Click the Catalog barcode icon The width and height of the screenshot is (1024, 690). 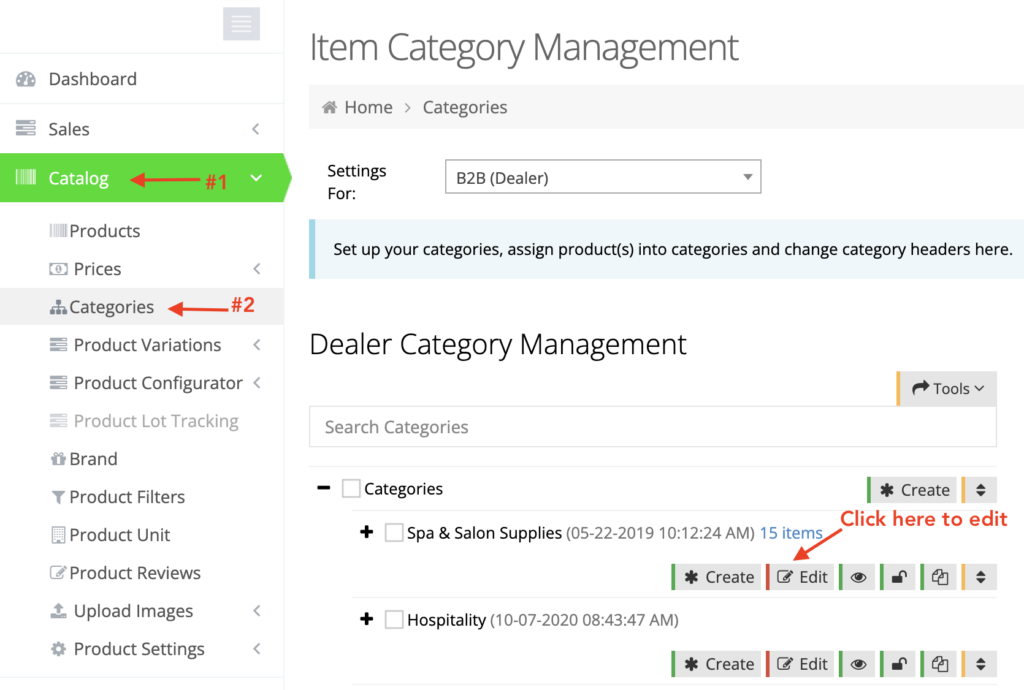(26, 177)
